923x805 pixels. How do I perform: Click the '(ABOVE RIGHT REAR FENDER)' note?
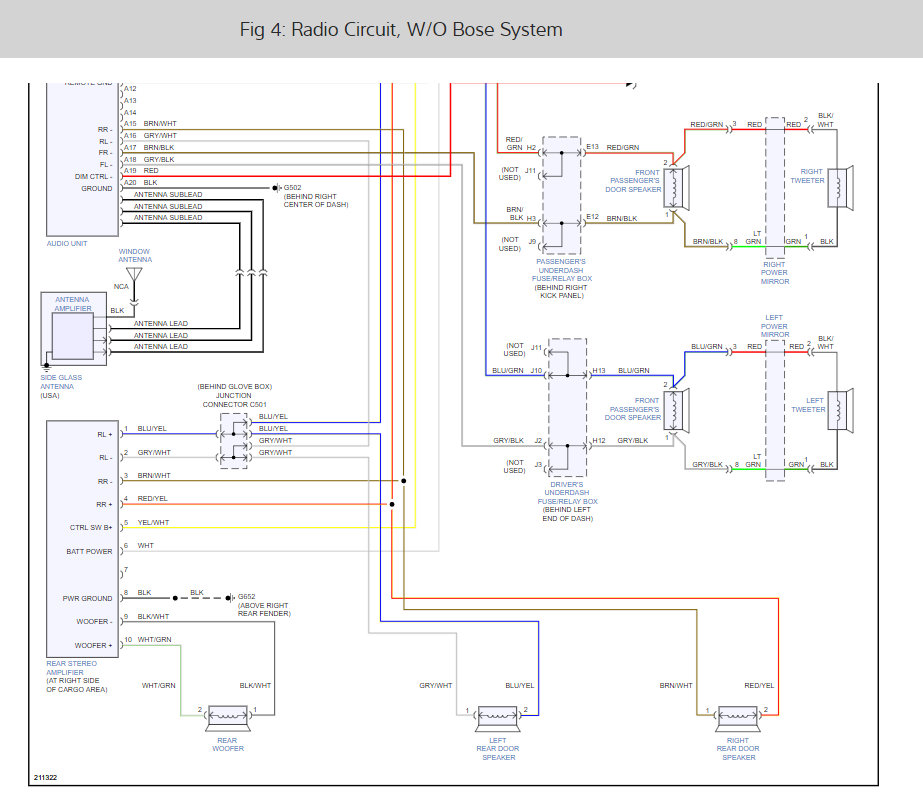click(264, 610)
